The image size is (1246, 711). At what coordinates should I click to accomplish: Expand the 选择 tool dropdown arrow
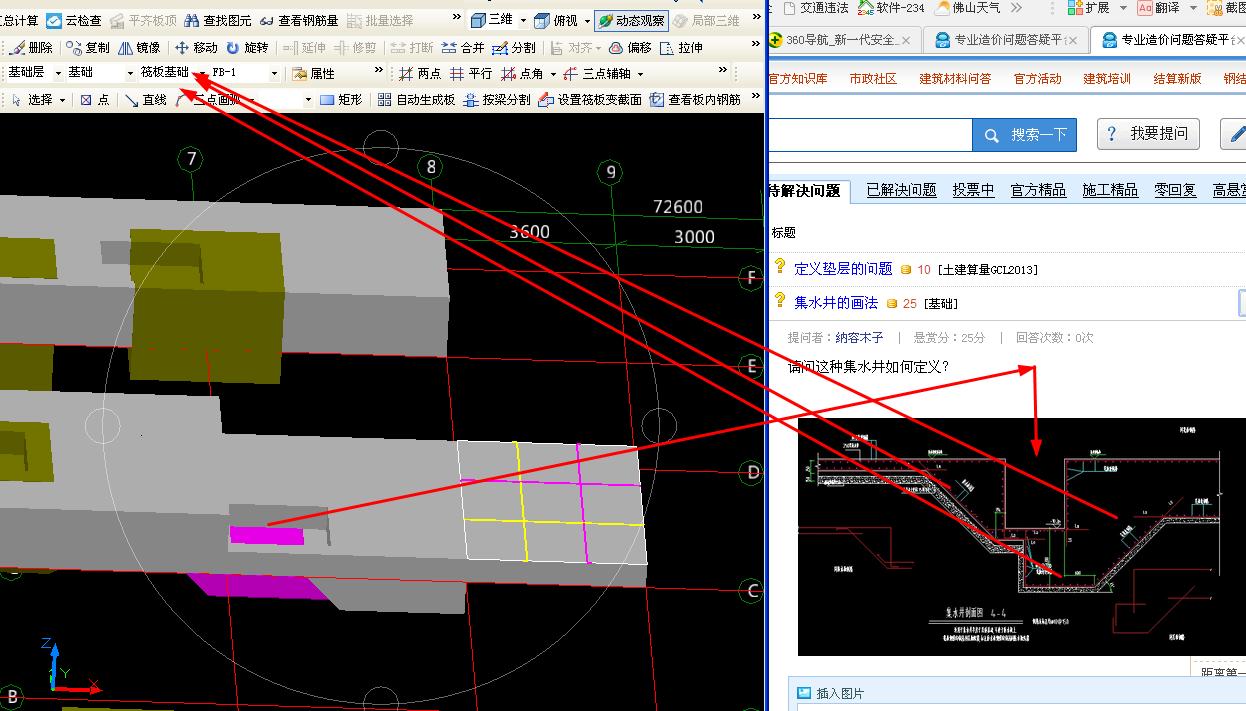tap(62, 100)
